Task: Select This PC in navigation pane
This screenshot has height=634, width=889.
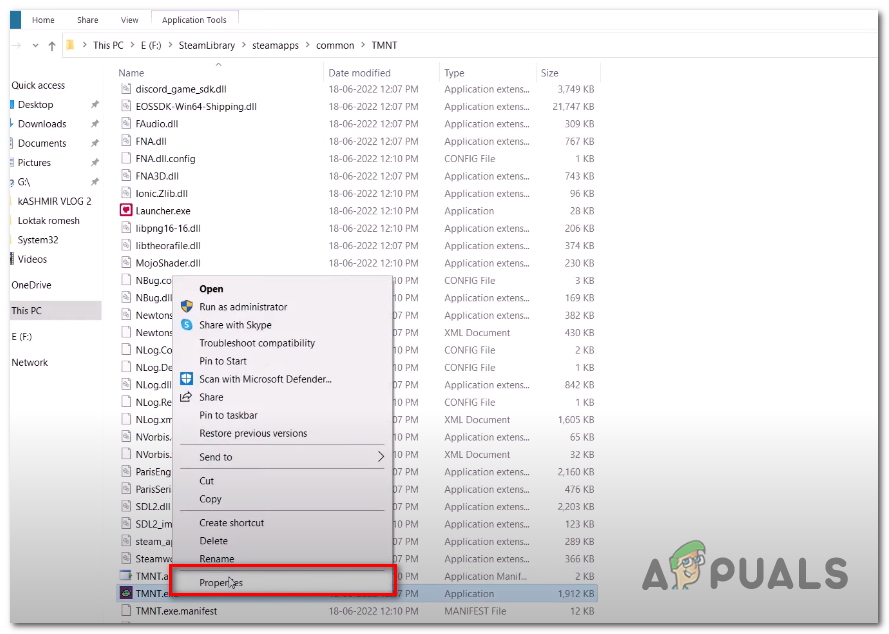Action: click(56, 311)
